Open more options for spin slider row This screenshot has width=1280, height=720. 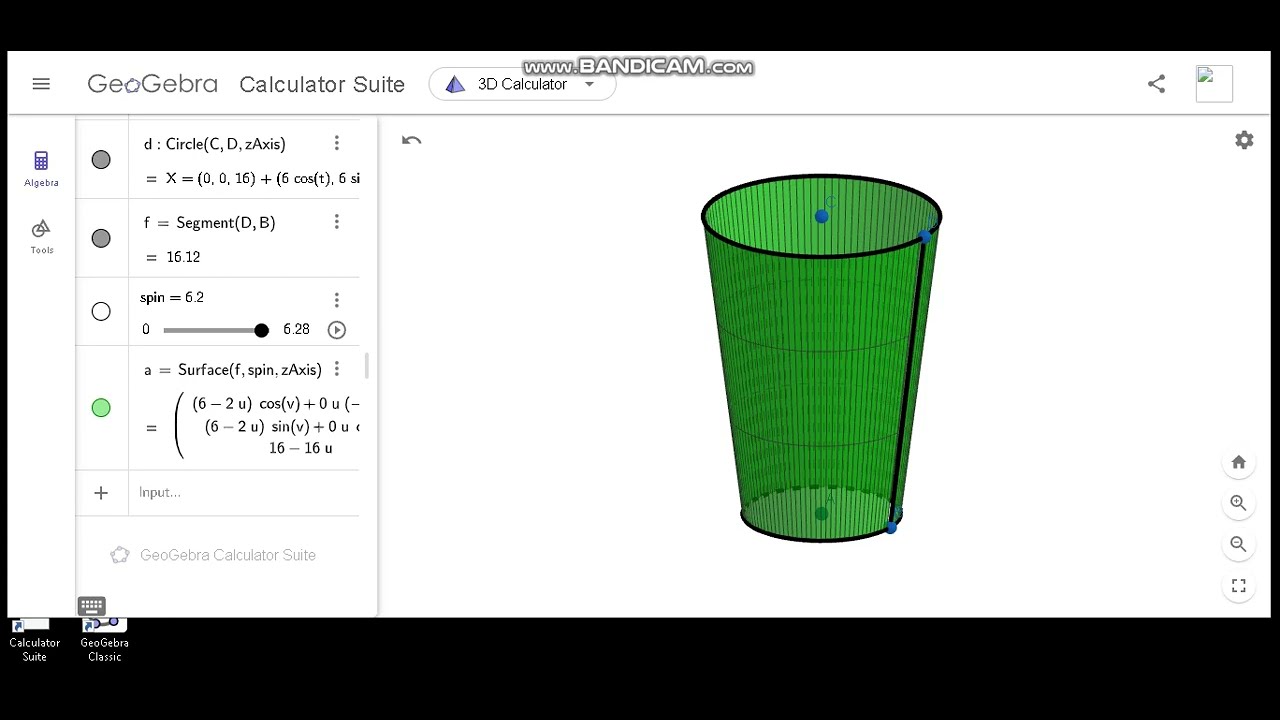[337, 299]
